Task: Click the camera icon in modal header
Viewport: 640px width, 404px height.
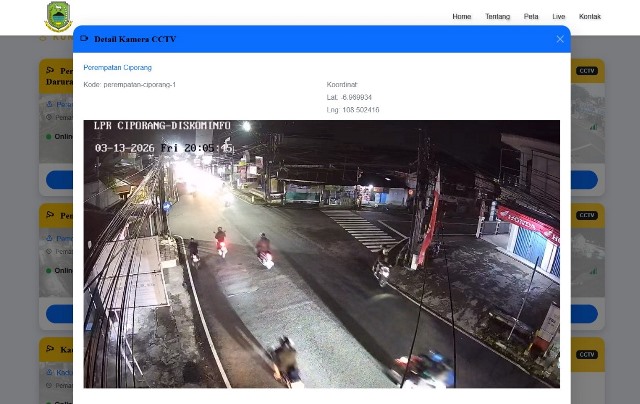Action: (x=84, y=39)
